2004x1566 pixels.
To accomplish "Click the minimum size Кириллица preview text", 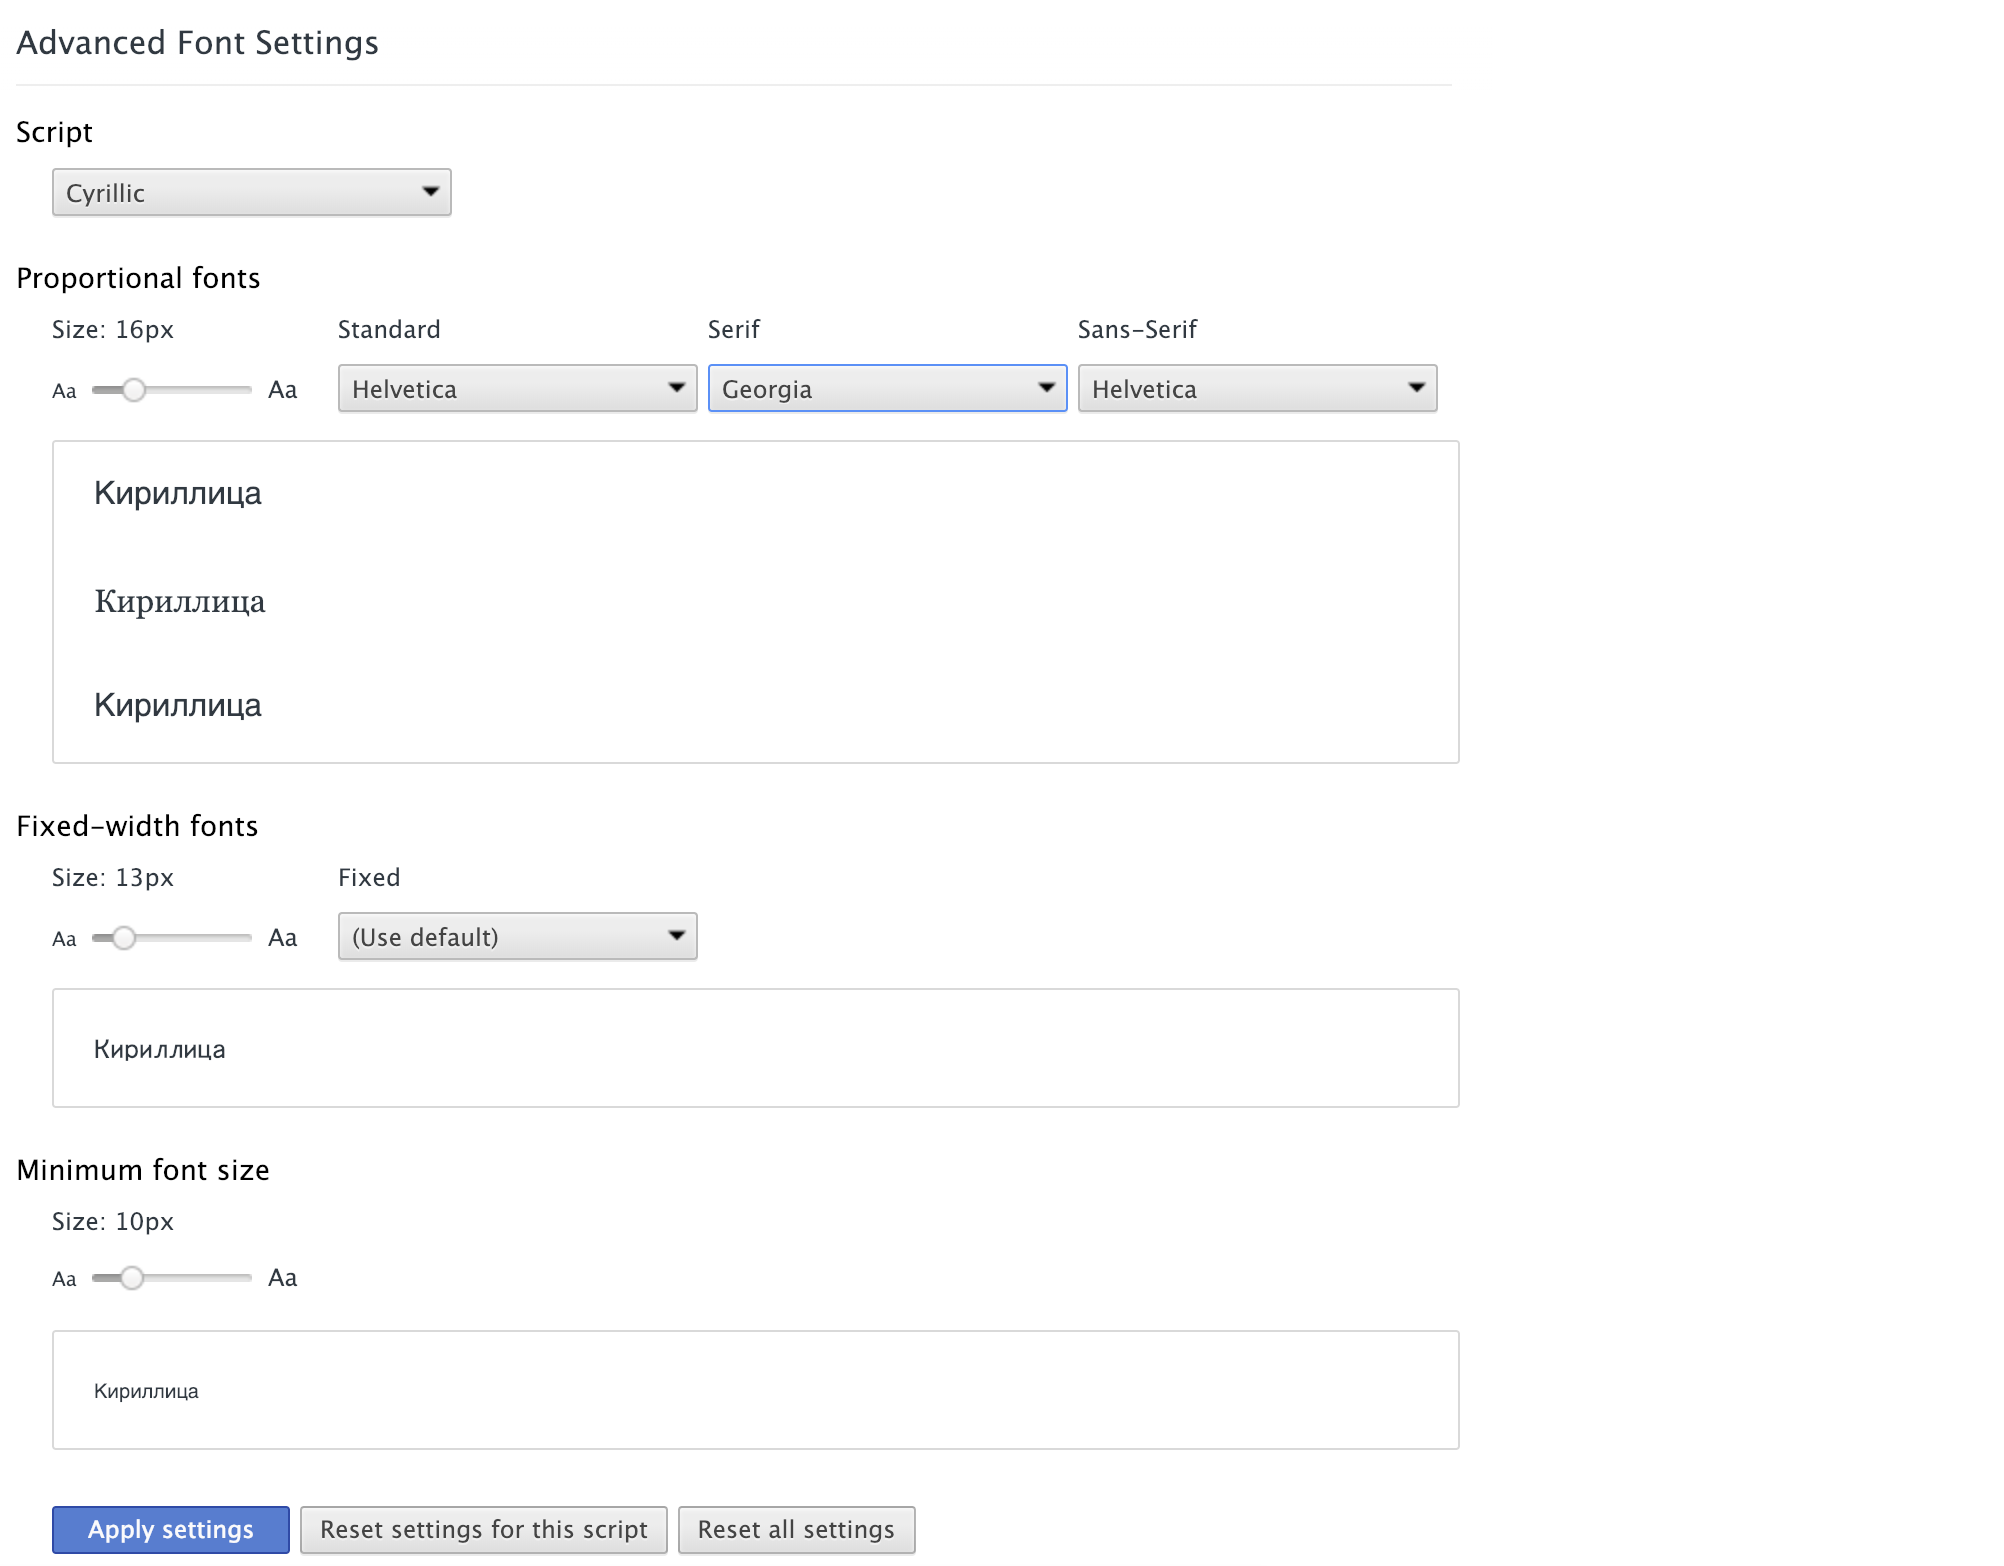I will coord(146,1391).
